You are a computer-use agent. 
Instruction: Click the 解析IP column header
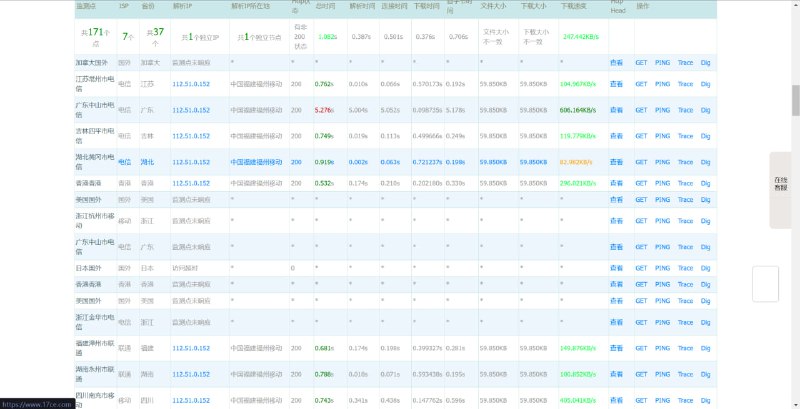pyautogui.click(x=183, y=6)
